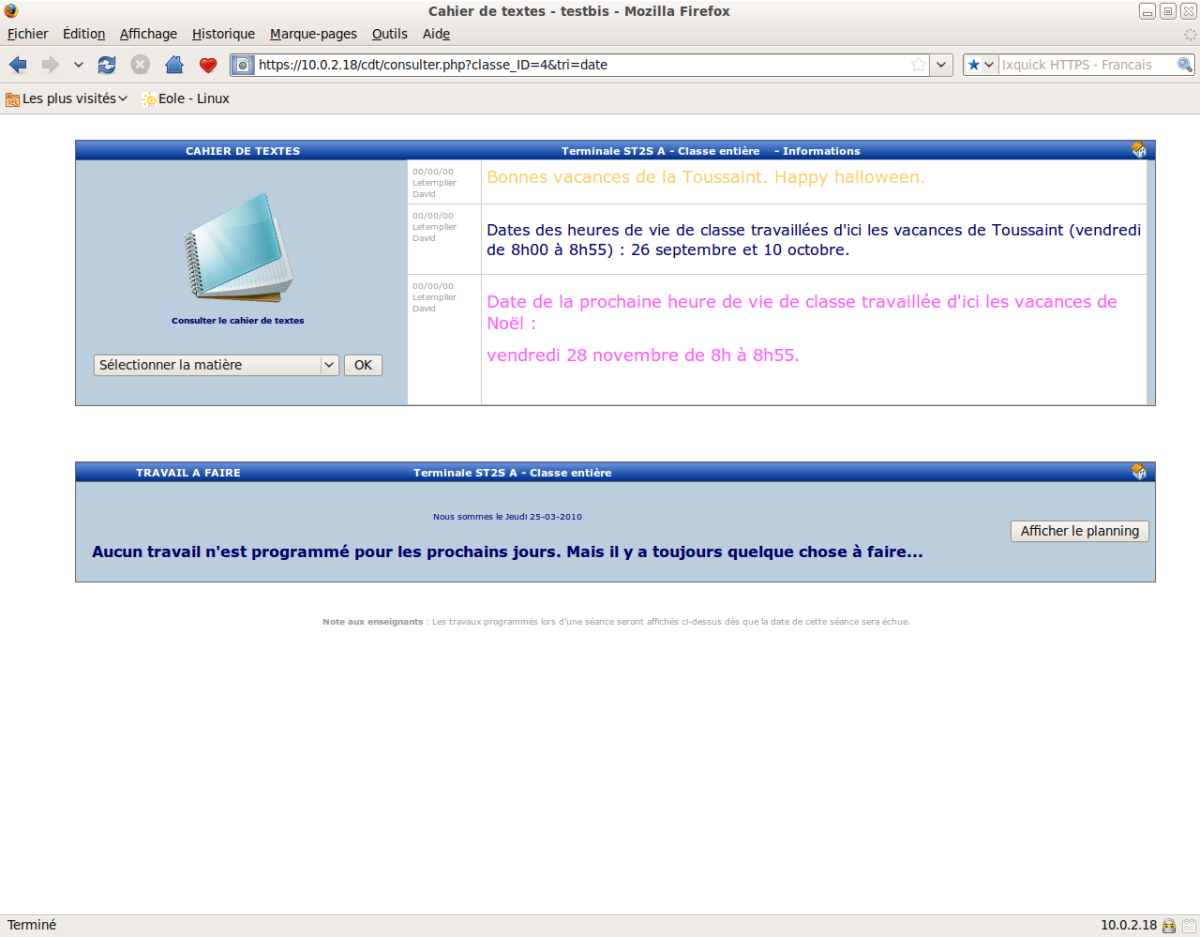Image resolution: width=1200 pixels, height=937 pixels.
Task: Click the '- Informations' header text
Action: pyautogui.click(x=817, y=151)
